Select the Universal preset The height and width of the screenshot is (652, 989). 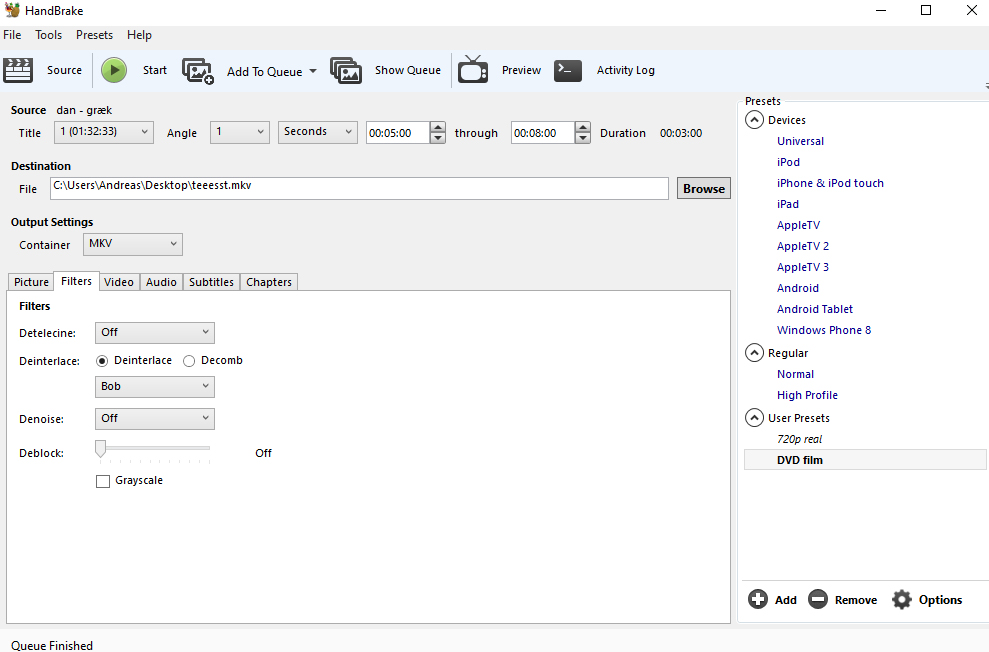point(800,141)
